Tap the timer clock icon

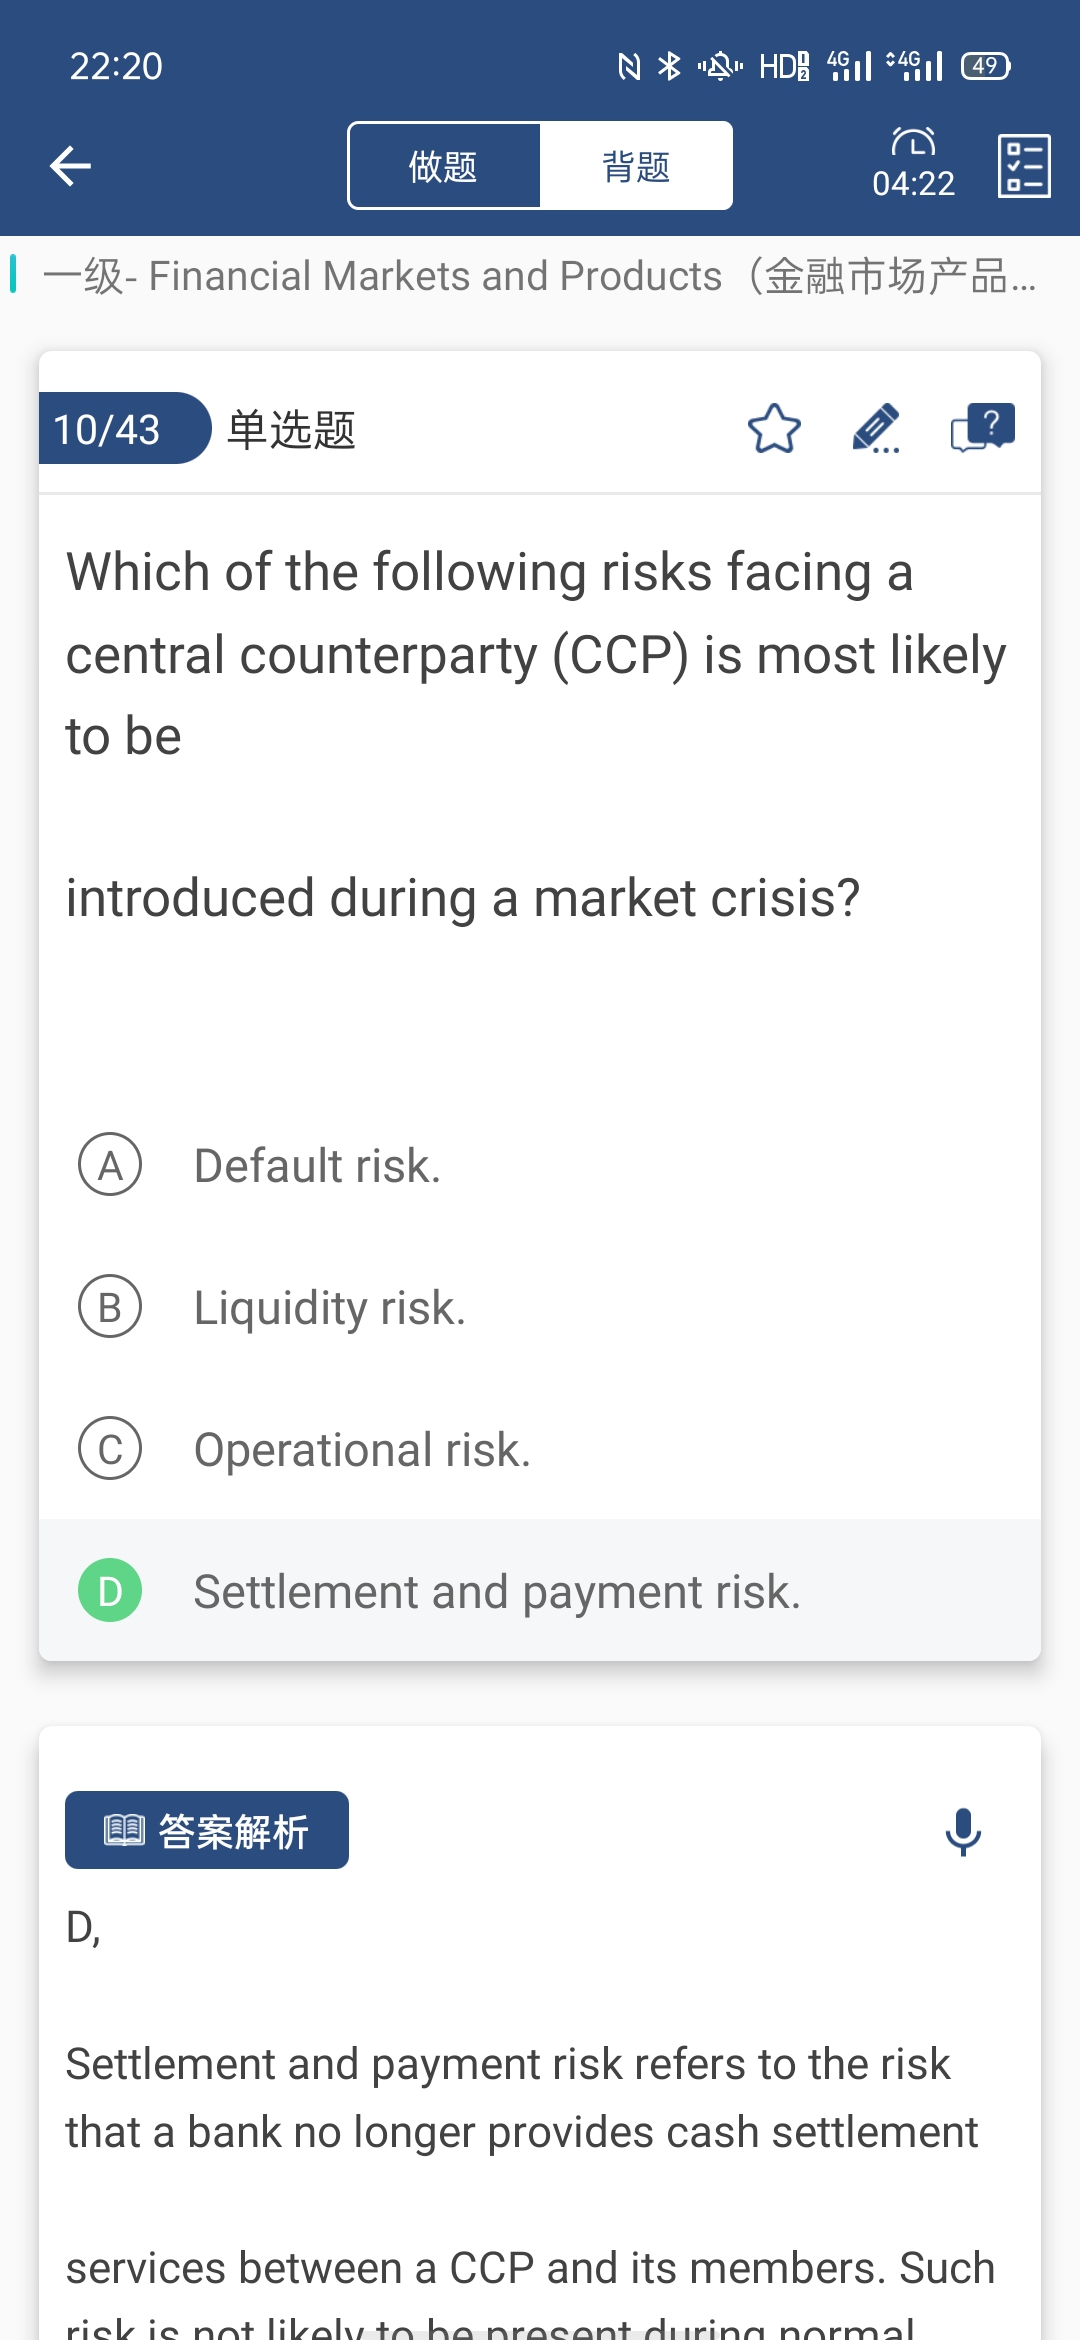913,143
